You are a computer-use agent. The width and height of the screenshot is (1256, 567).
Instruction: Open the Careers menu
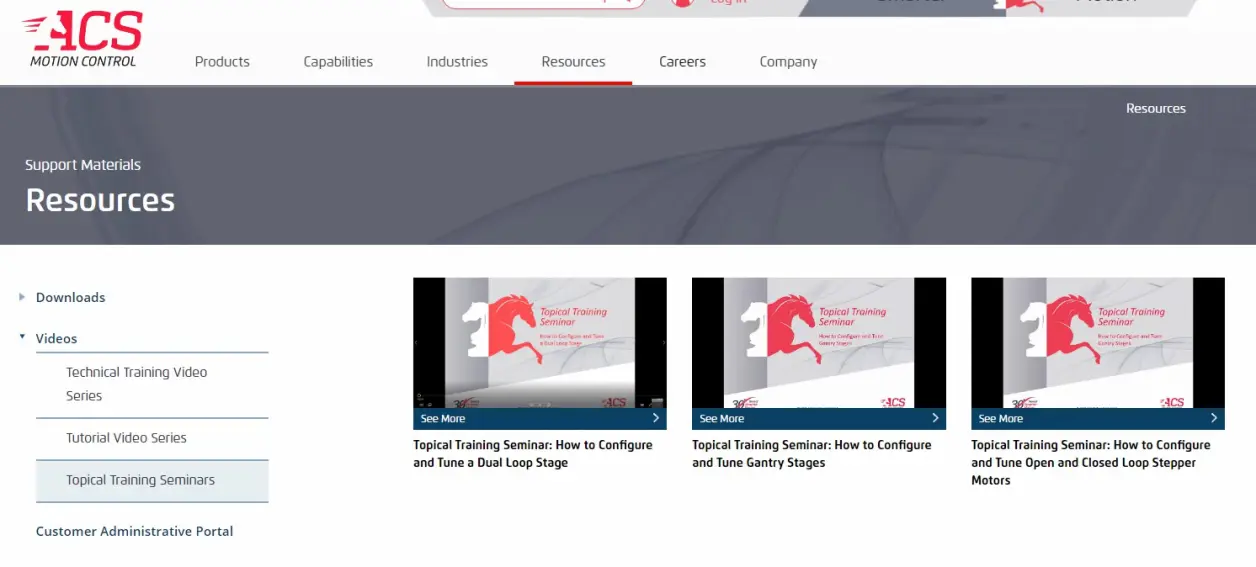pyautogui.click(x=682, y=62)
